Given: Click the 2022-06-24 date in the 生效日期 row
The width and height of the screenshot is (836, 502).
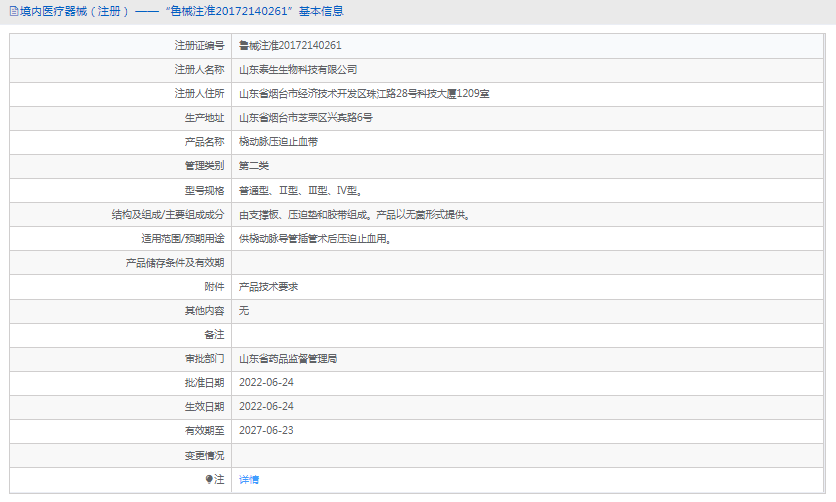Looking at the screenshot, I should click(x=266, y=407).
